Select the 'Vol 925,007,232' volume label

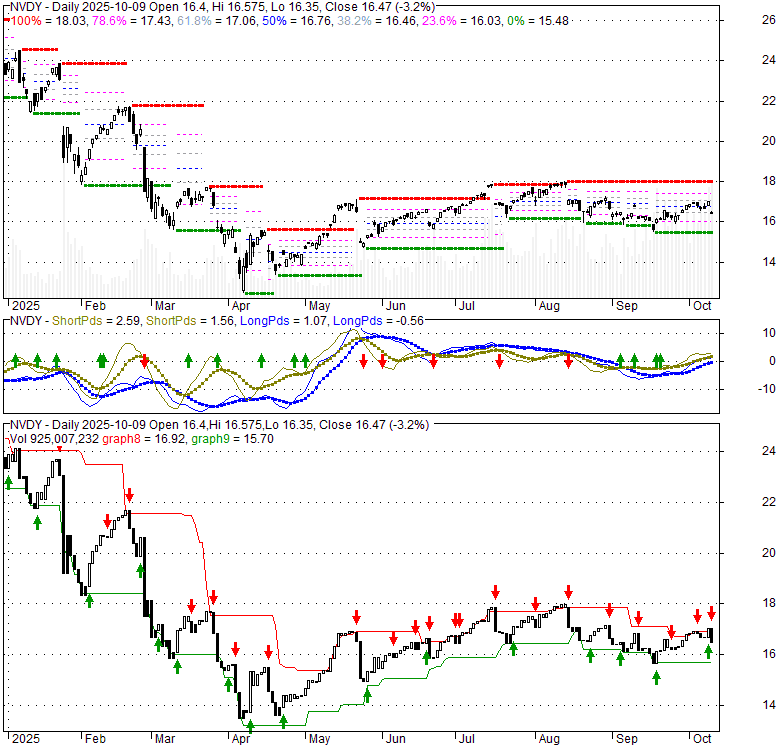pyautogui.click(x=54, y=439)
